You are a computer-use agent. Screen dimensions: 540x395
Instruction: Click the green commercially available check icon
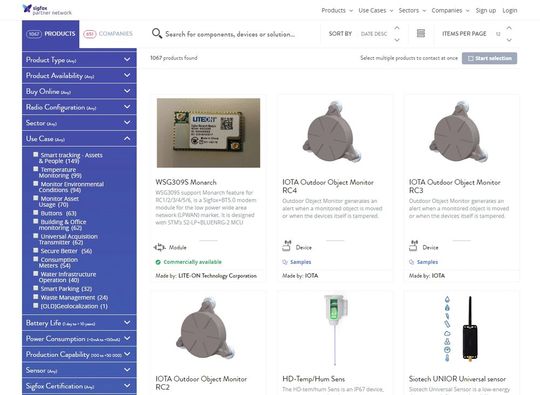click(158, 262)
